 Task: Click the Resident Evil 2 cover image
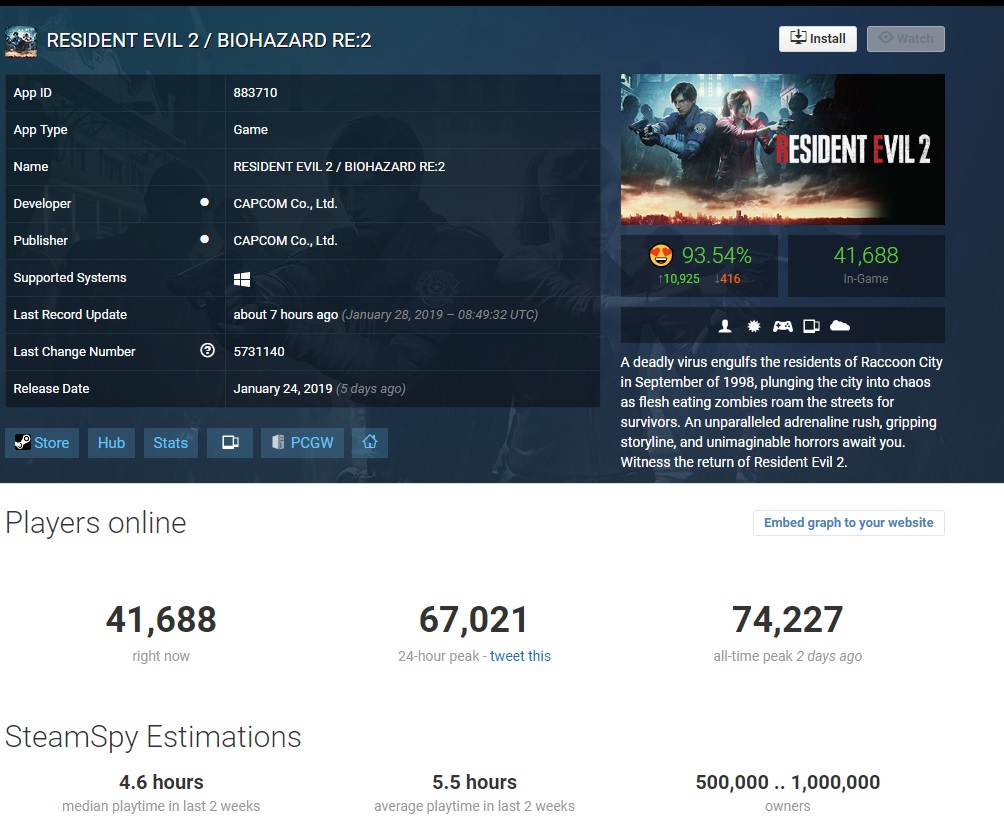(x=782, y=149)
